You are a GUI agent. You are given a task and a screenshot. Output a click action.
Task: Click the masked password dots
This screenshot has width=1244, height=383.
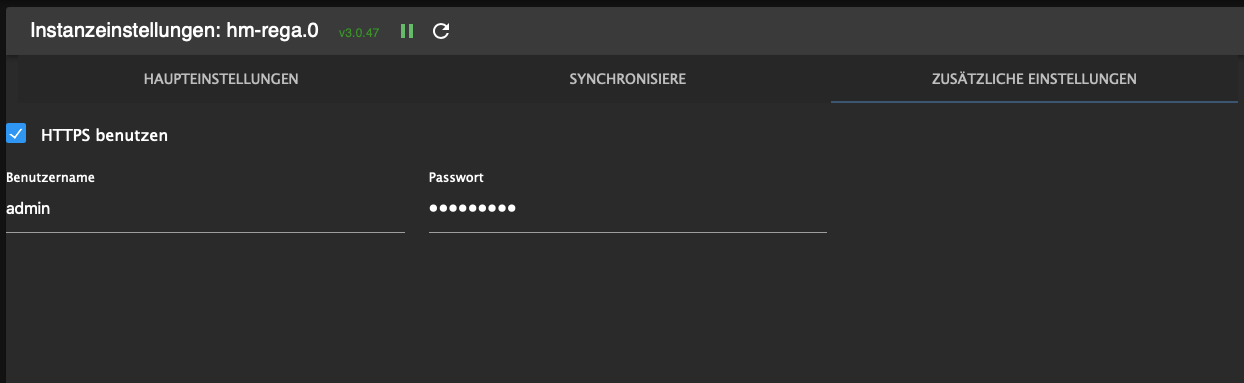click(472, 209)
